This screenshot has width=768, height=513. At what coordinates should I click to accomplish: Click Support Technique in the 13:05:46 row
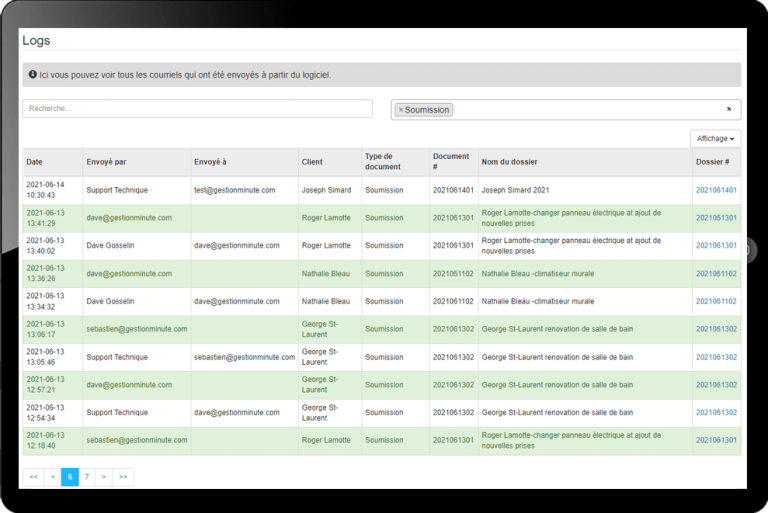click(117, 357)
